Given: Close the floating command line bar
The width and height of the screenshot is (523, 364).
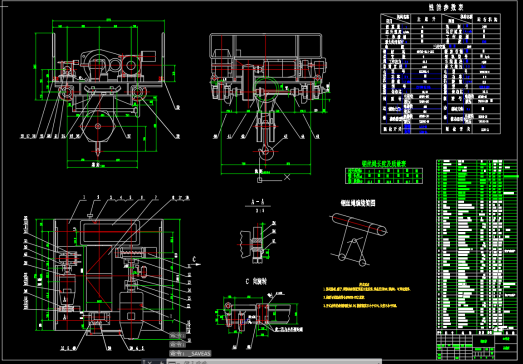Looking at the screenshot, I should (150, 362).
